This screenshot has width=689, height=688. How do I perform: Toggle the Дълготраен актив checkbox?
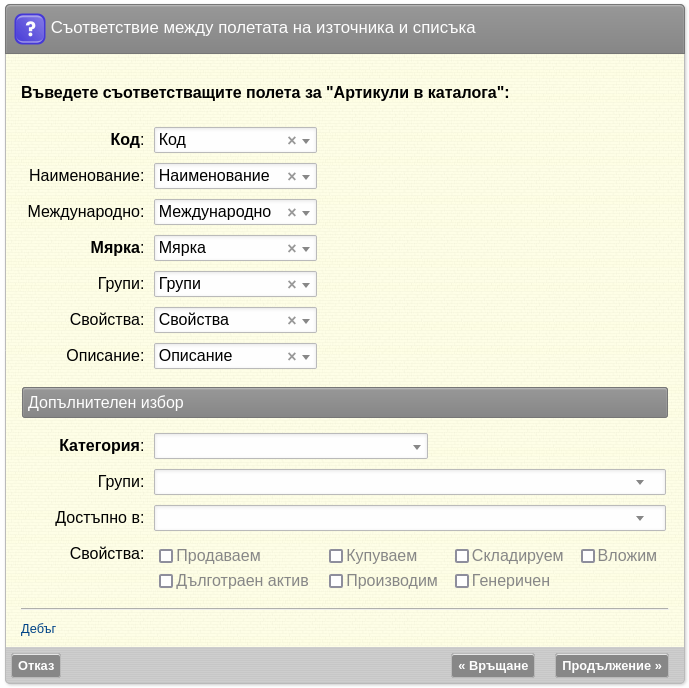pyautogui.click(x=166, y=581)
